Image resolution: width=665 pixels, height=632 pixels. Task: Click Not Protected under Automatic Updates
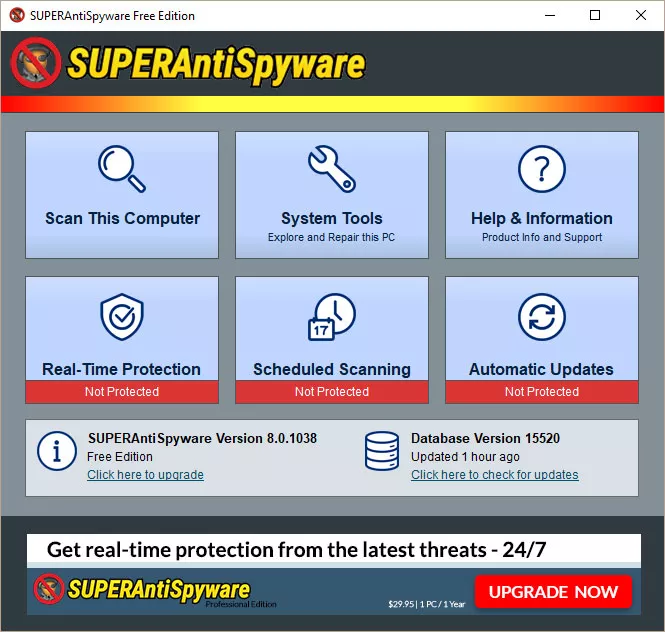(542, 392)
